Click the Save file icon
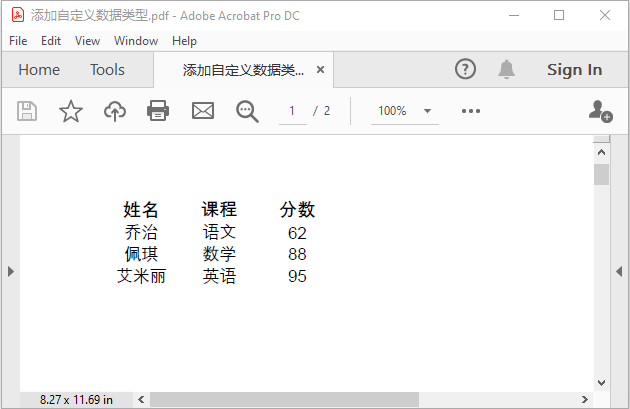The image size is (630, 409). pyautogui.click(x=27, y=111)
